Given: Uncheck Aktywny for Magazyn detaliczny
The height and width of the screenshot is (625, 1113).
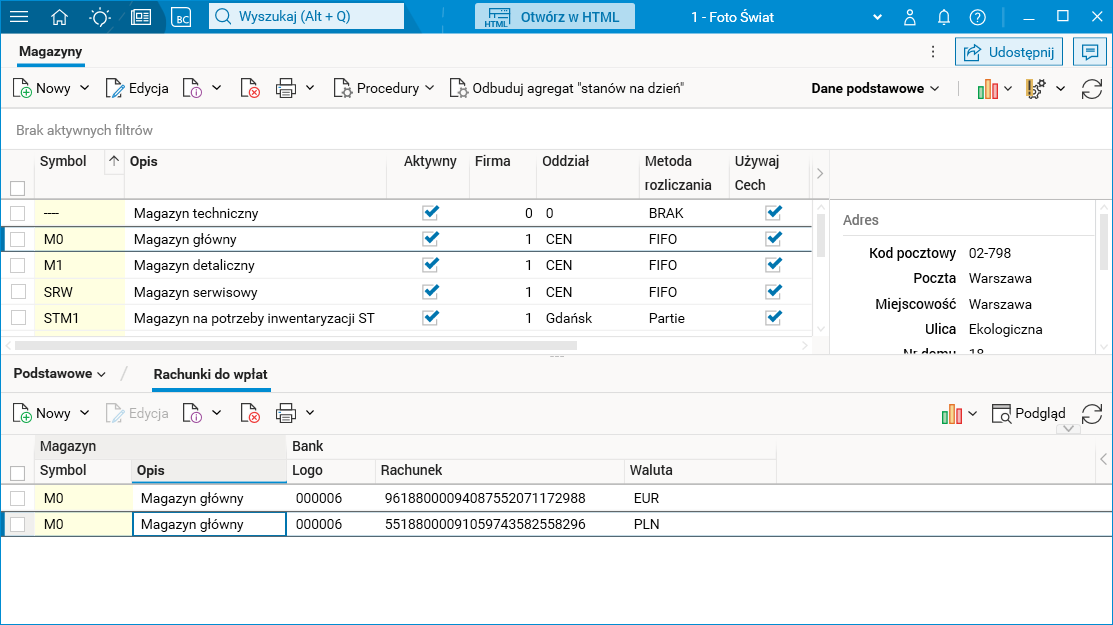Looking at the screenshot, I should pyautogui.click(x=431, y=265).
